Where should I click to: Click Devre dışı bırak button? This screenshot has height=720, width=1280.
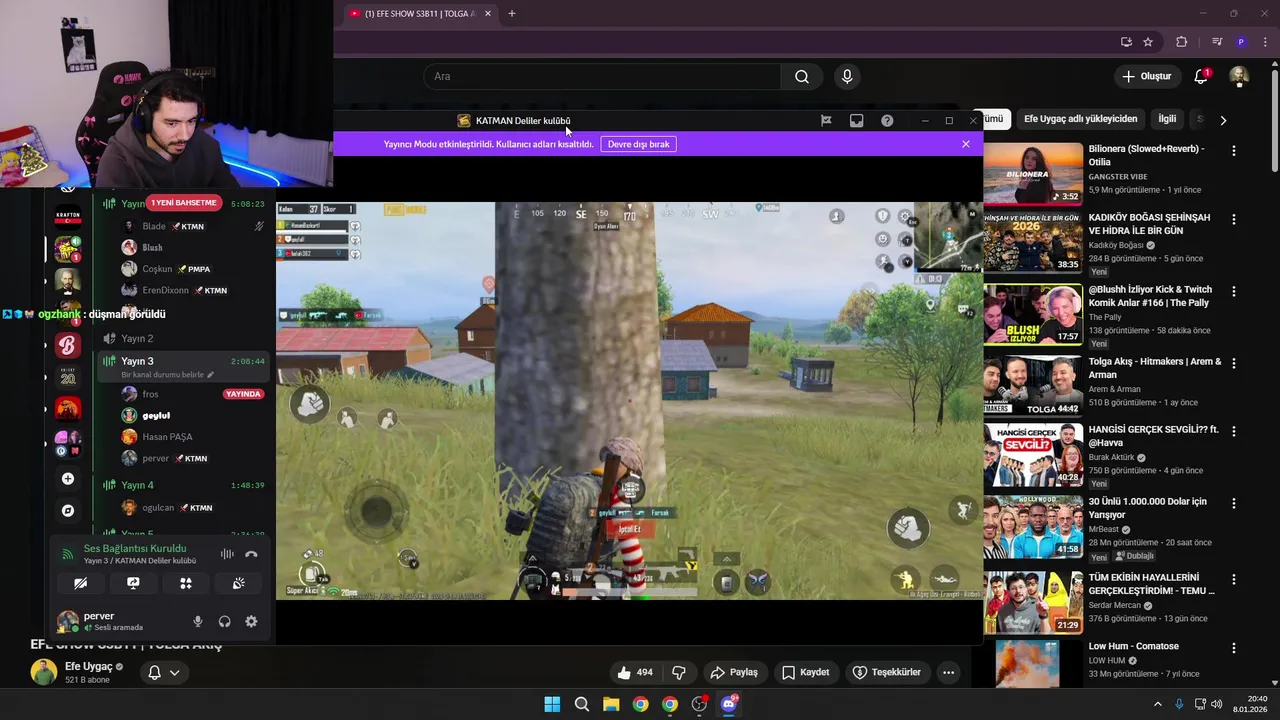[638, 144]
